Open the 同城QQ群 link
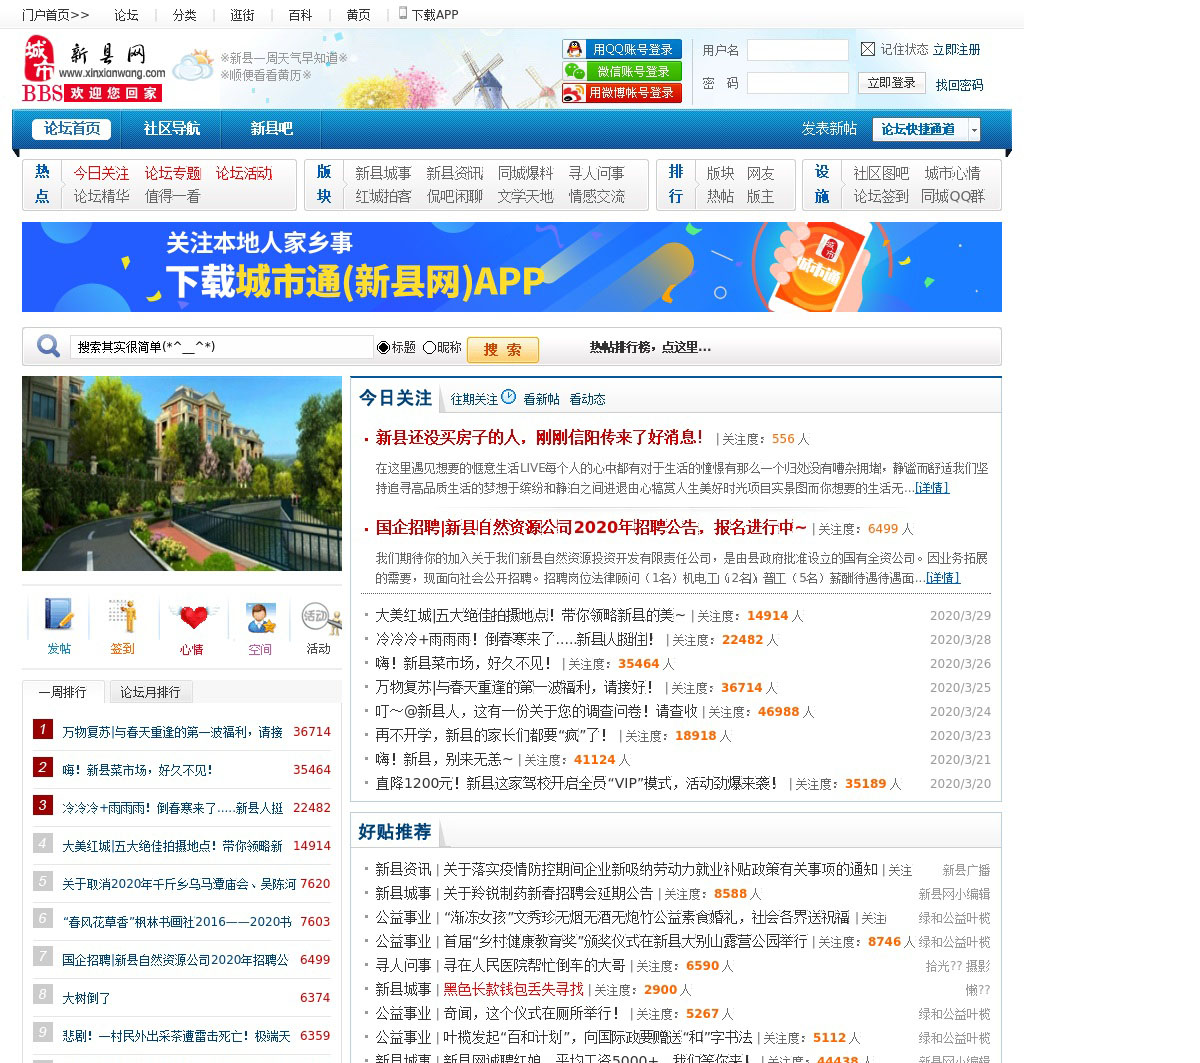This screenshot has height=1063, width=1200. (x=953, y=196)
